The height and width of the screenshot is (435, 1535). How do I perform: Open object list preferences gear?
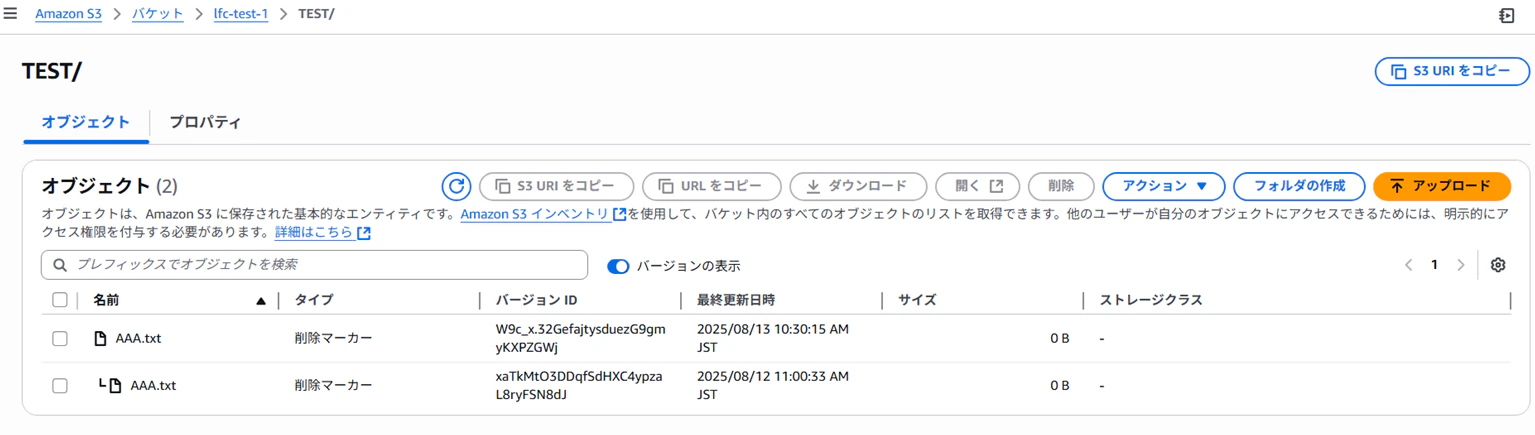point(1497,265)
